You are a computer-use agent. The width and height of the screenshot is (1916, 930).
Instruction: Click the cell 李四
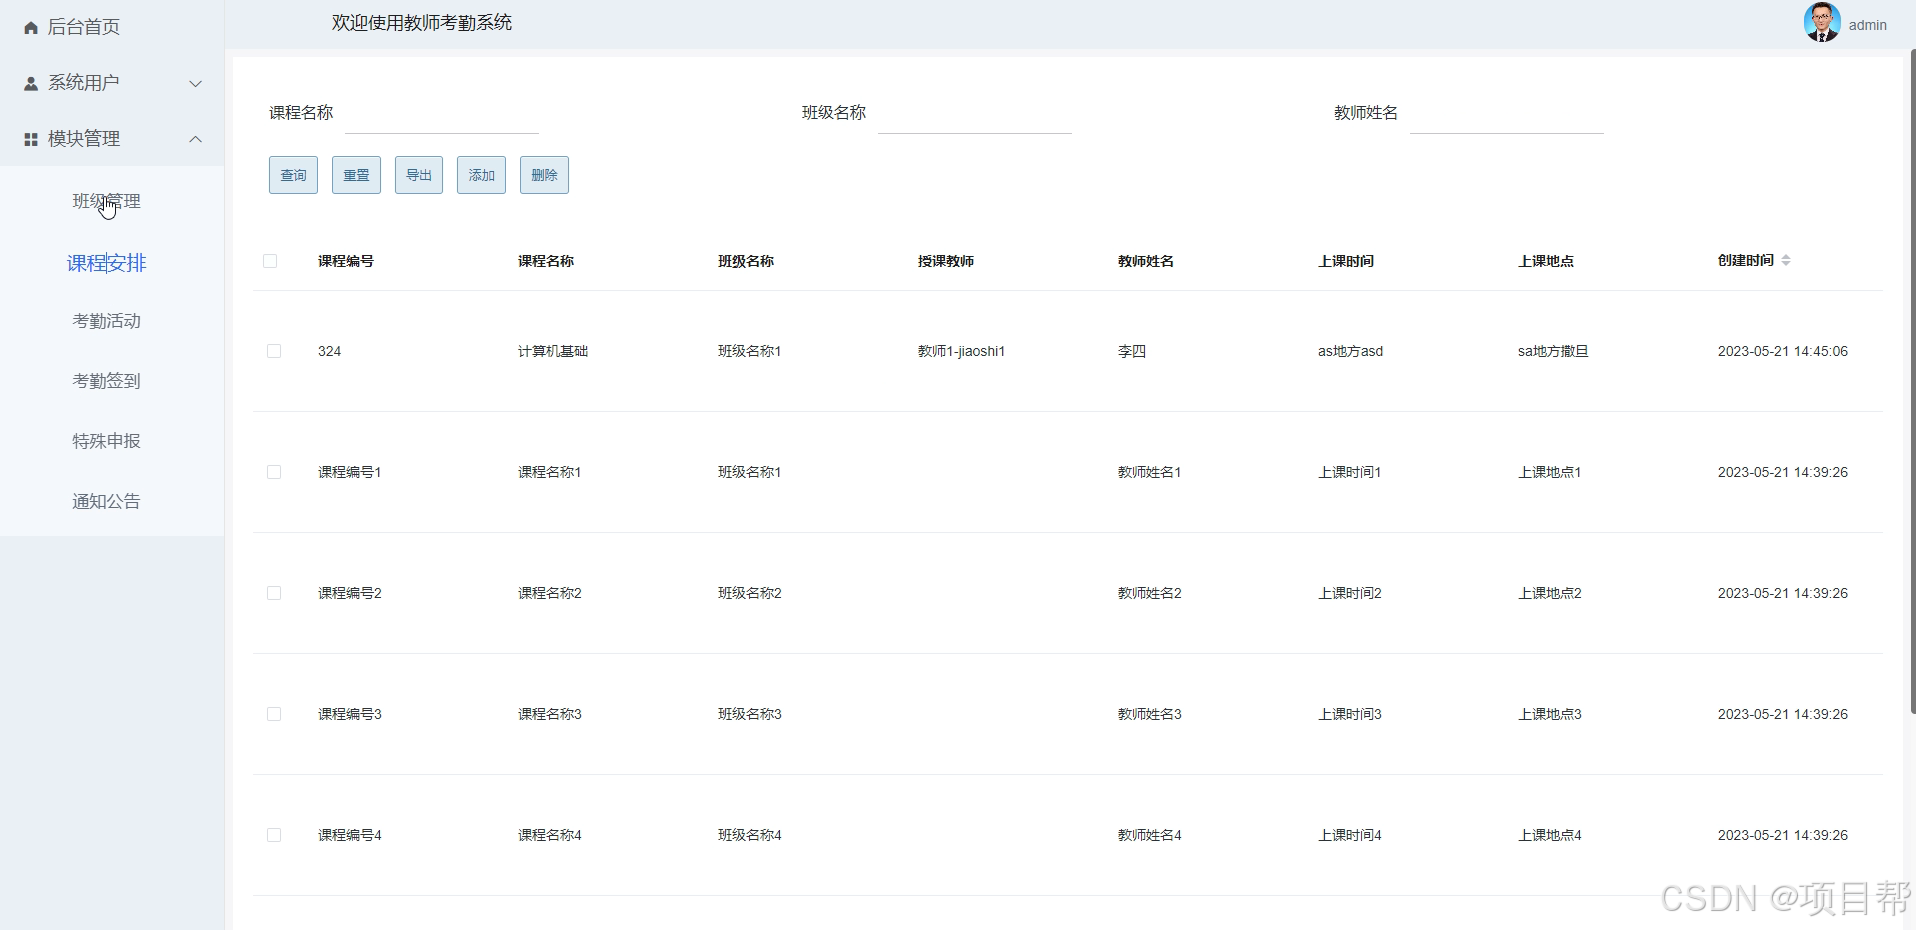click(1132, 351)
